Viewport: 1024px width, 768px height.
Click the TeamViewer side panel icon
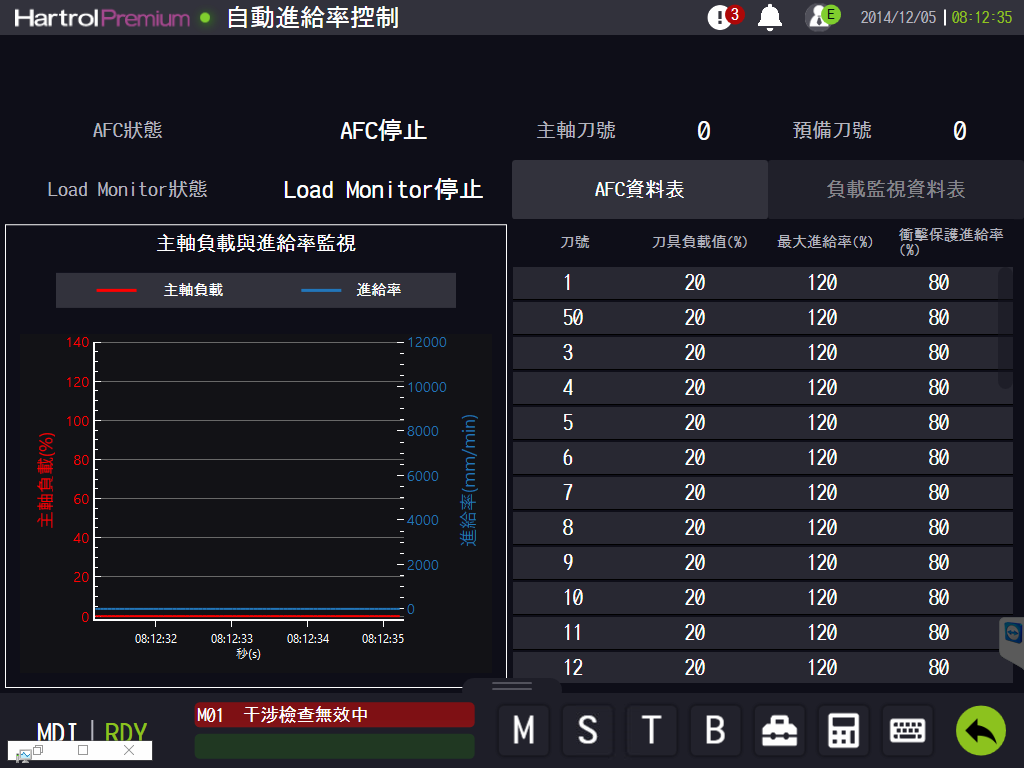click(x=1012, y=633)
